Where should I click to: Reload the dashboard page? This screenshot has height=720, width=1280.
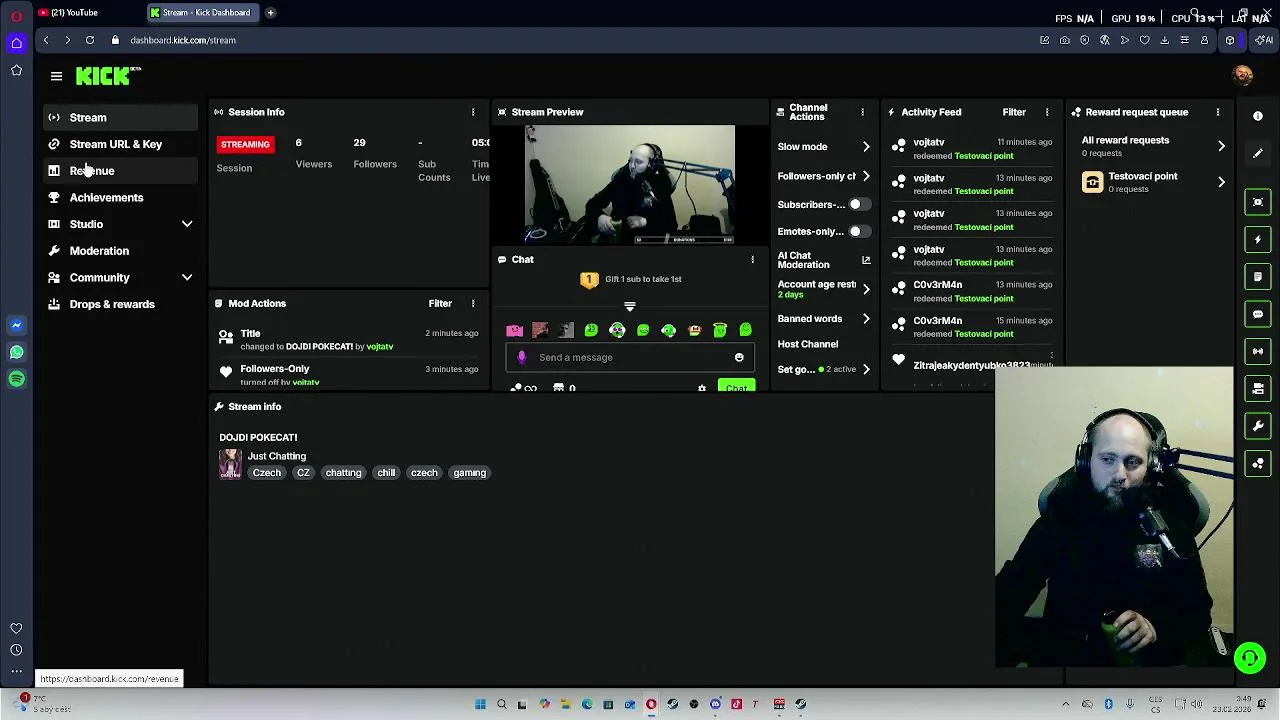(89, 40)
